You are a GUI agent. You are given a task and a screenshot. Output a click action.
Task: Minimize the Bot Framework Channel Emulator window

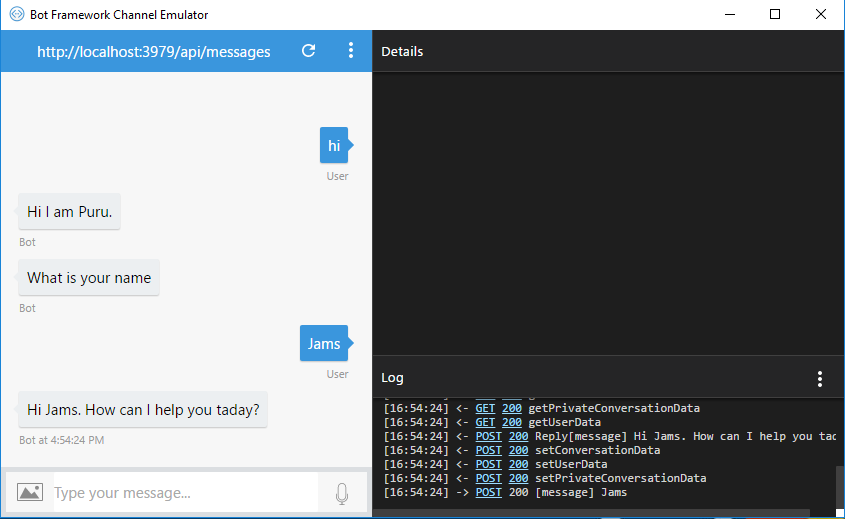pos(730,15)
